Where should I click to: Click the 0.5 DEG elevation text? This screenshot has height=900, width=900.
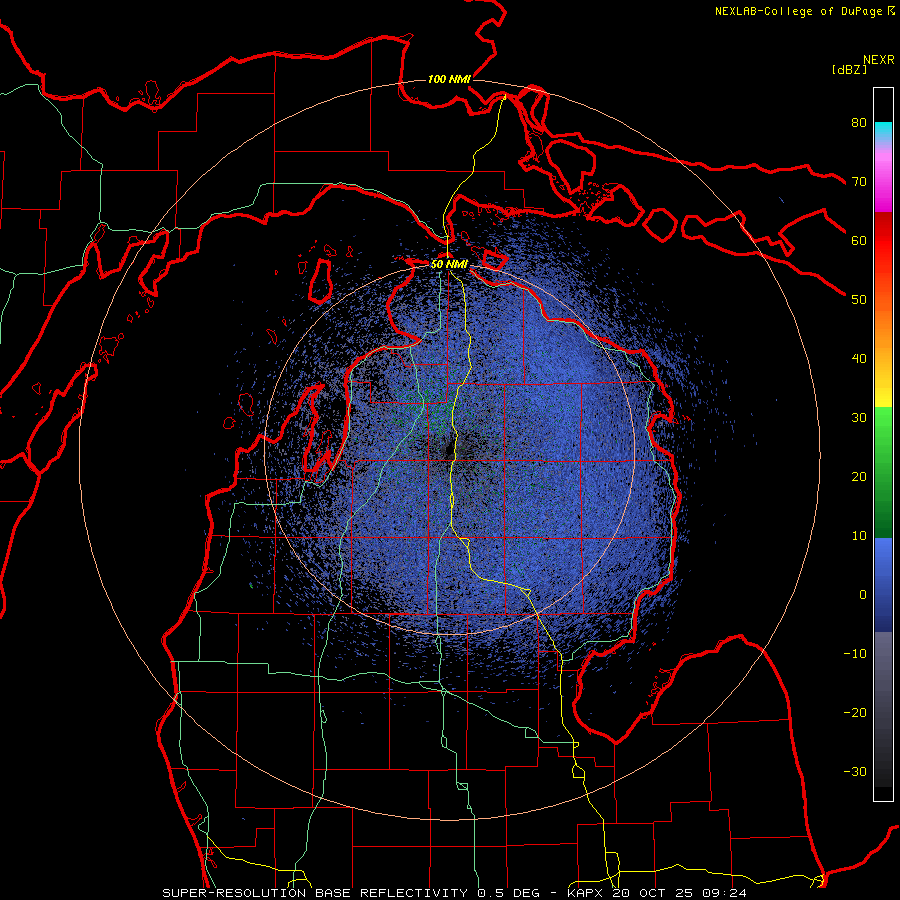(x=509, y=893)
